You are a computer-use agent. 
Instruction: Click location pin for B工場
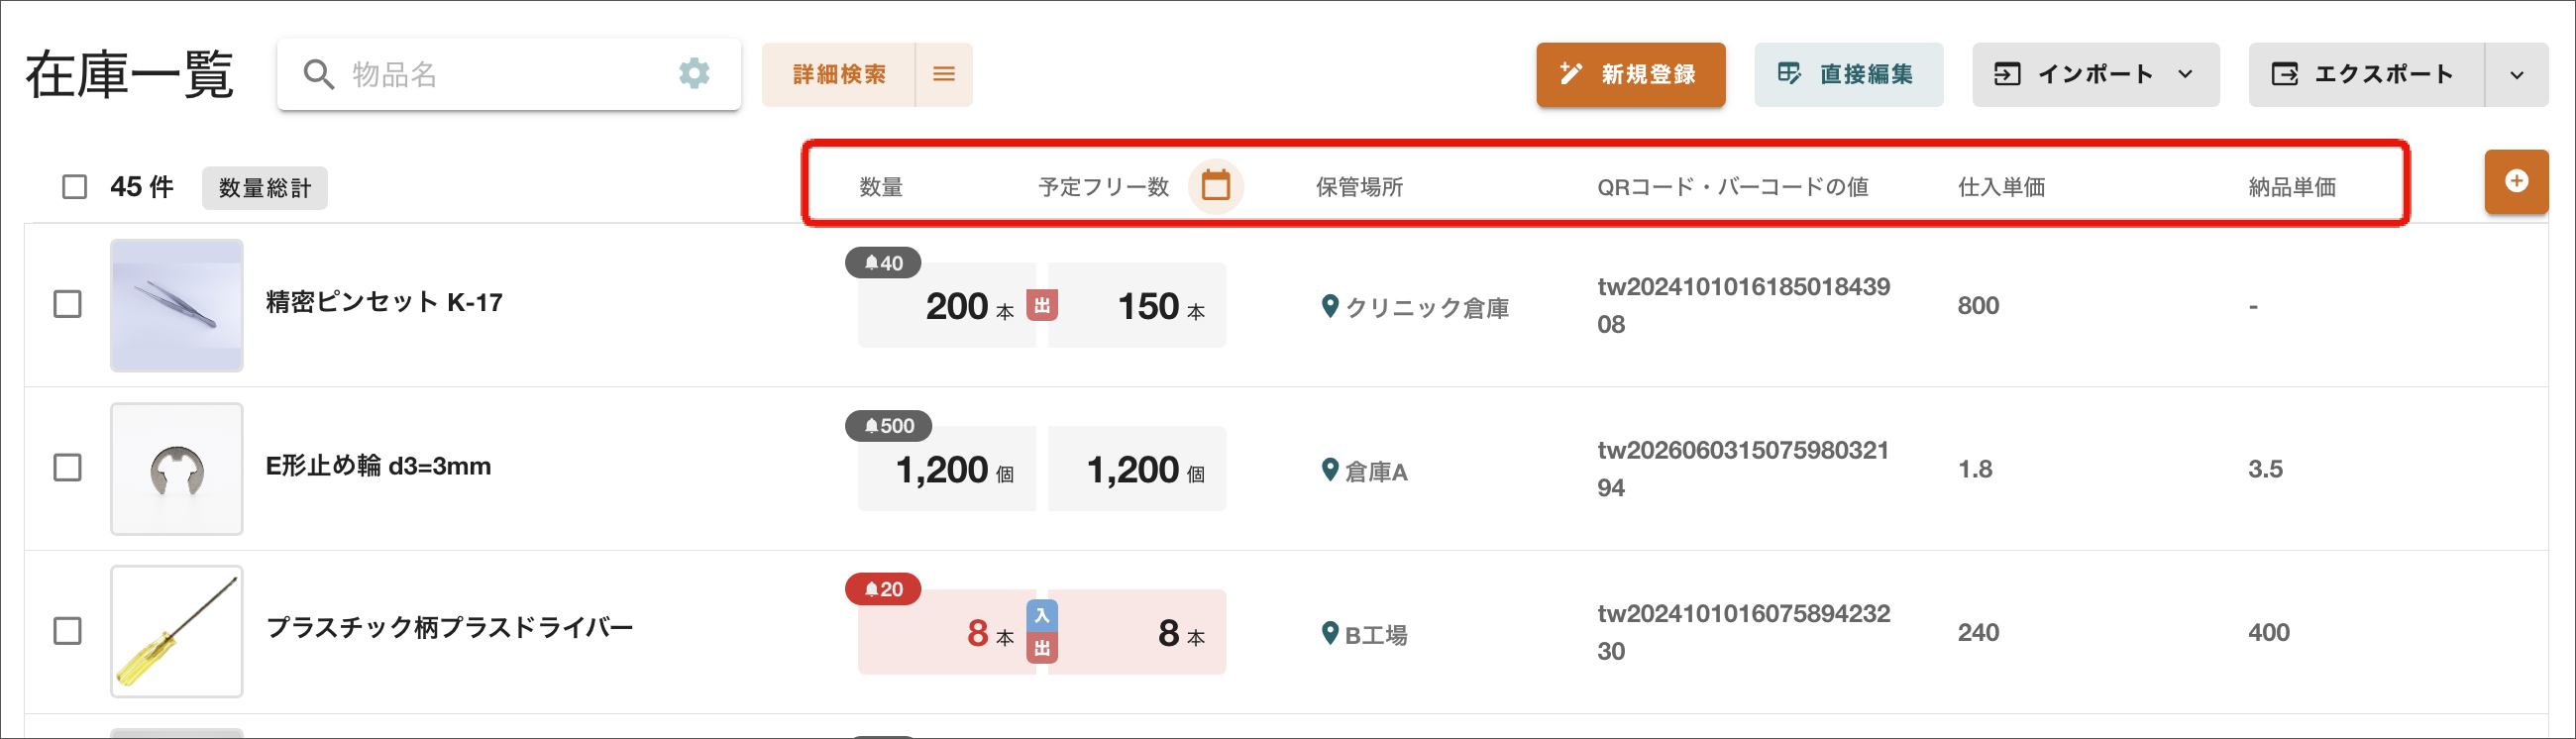click(x=1330, y=633)
